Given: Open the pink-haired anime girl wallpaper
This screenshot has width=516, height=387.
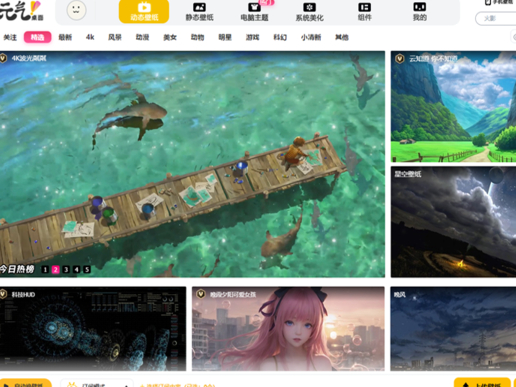Looking at the screenshot, I should pos(288,329).
